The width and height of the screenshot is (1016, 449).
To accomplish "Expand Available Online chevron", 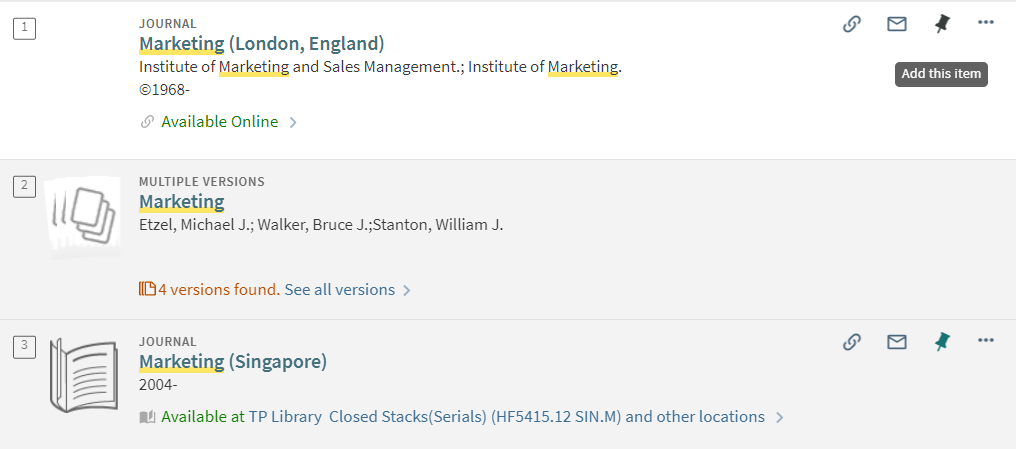I will pos(293,122).
